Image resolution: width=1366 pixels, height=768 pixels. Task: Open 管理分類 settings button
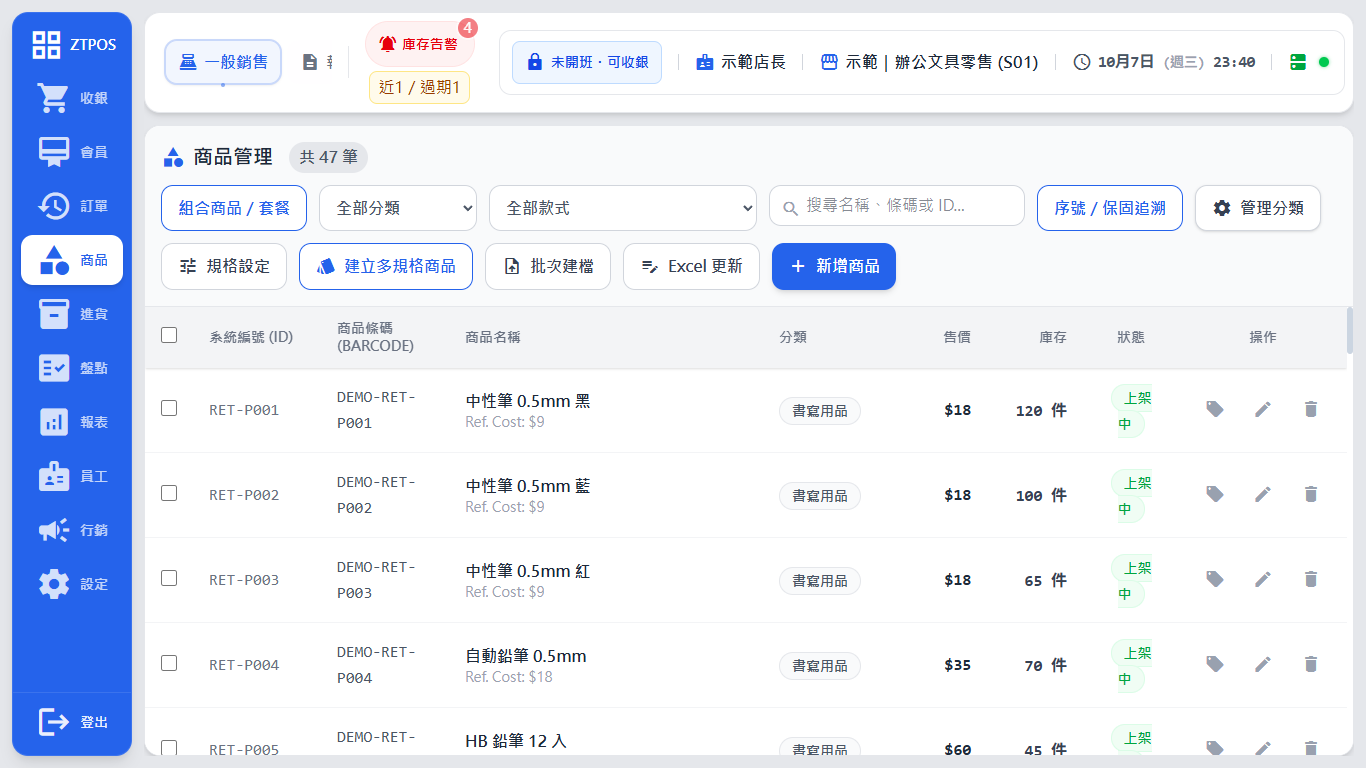[x=1258, y=208]
